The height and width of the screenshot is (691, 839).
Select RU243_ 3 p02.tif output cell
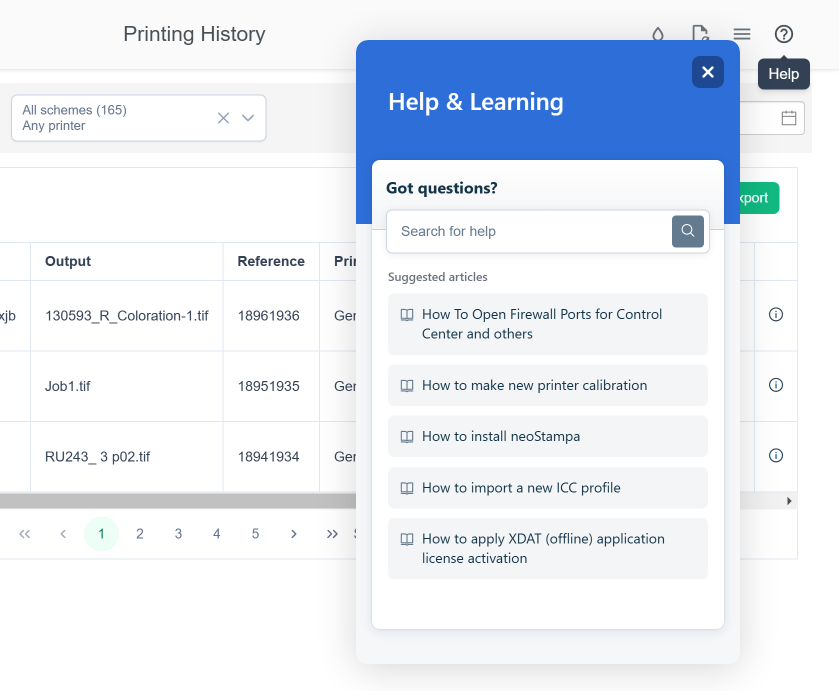(x=127, y=457)
